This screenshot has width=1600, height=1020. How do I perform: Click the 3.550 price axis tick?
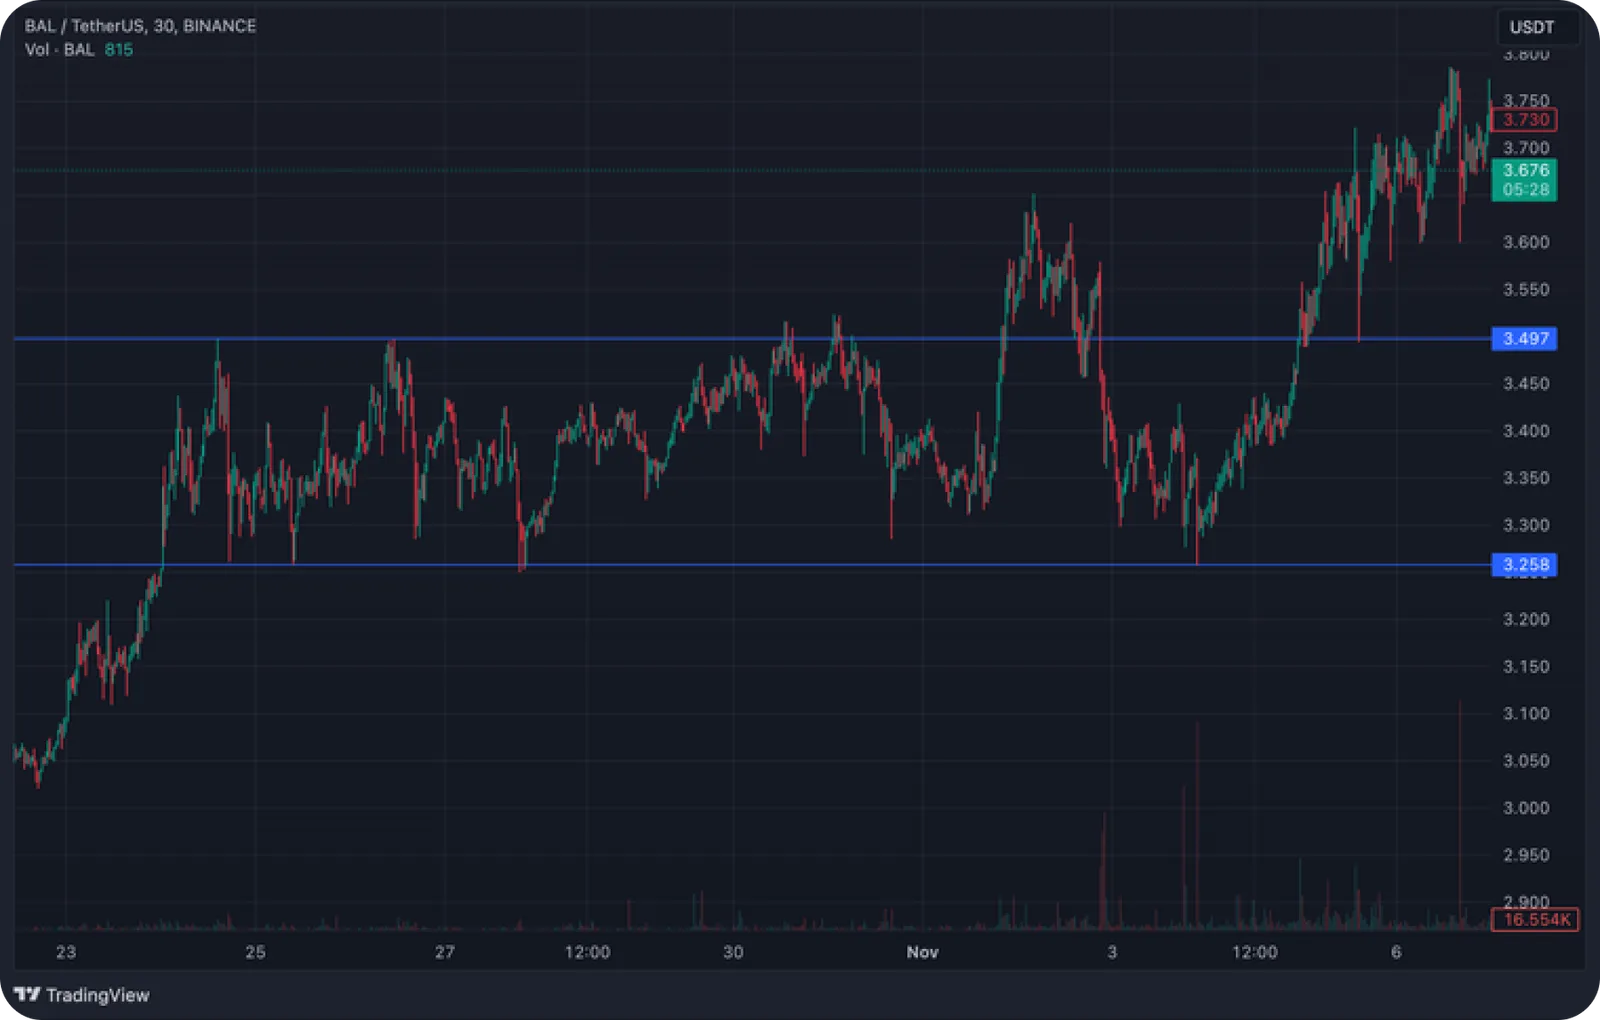coord(1526,290)
